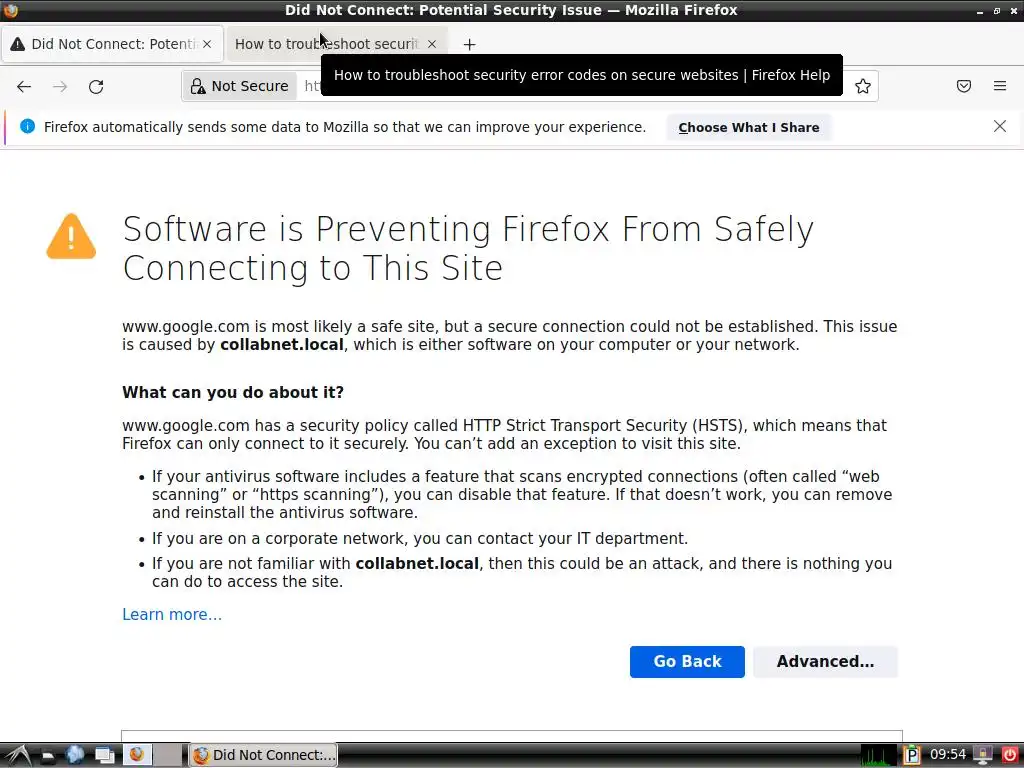Click the back navigation arrow
Screen dimensions: 1024x768
click(24, 86)
